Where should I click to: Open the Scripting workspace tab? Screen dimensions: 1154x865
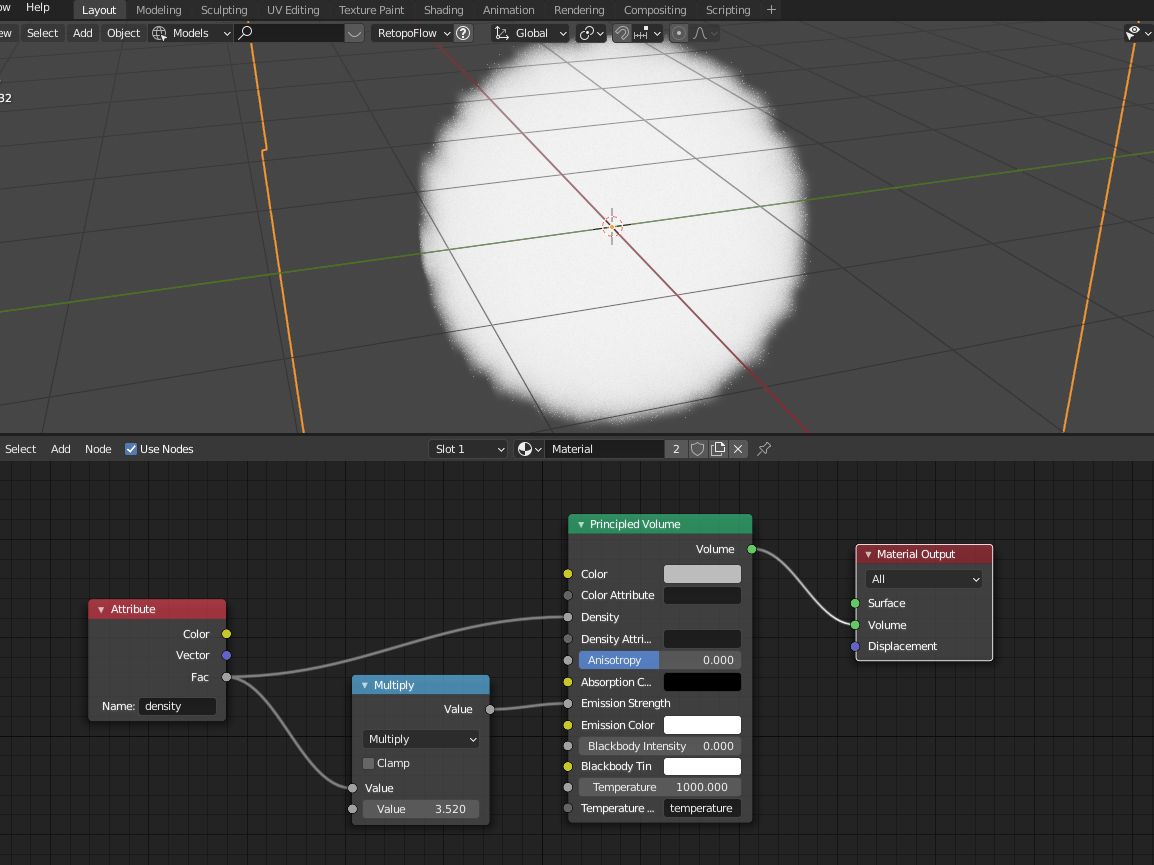(x=727, y=10)
